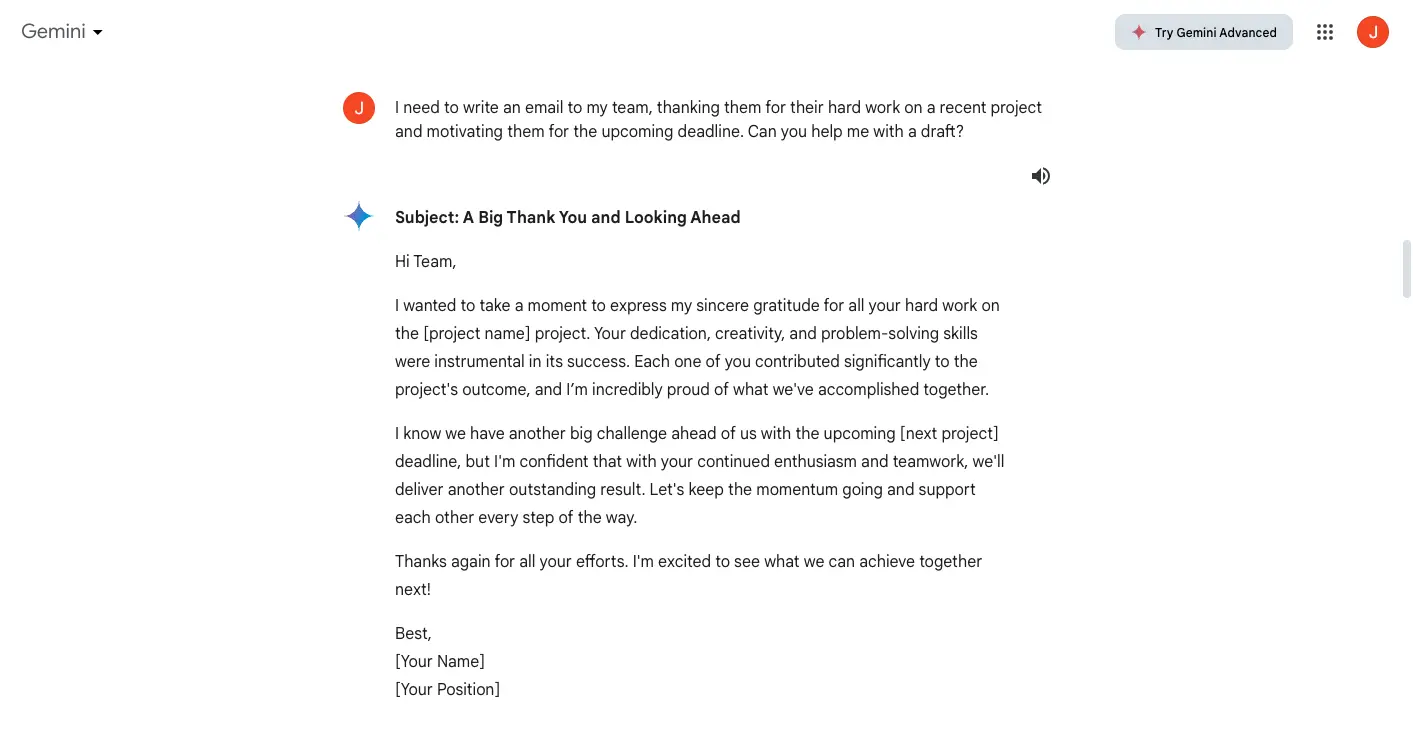Click the speaker icon to listen
This screenshot has height=730, width=1413.
(1041, 176)
